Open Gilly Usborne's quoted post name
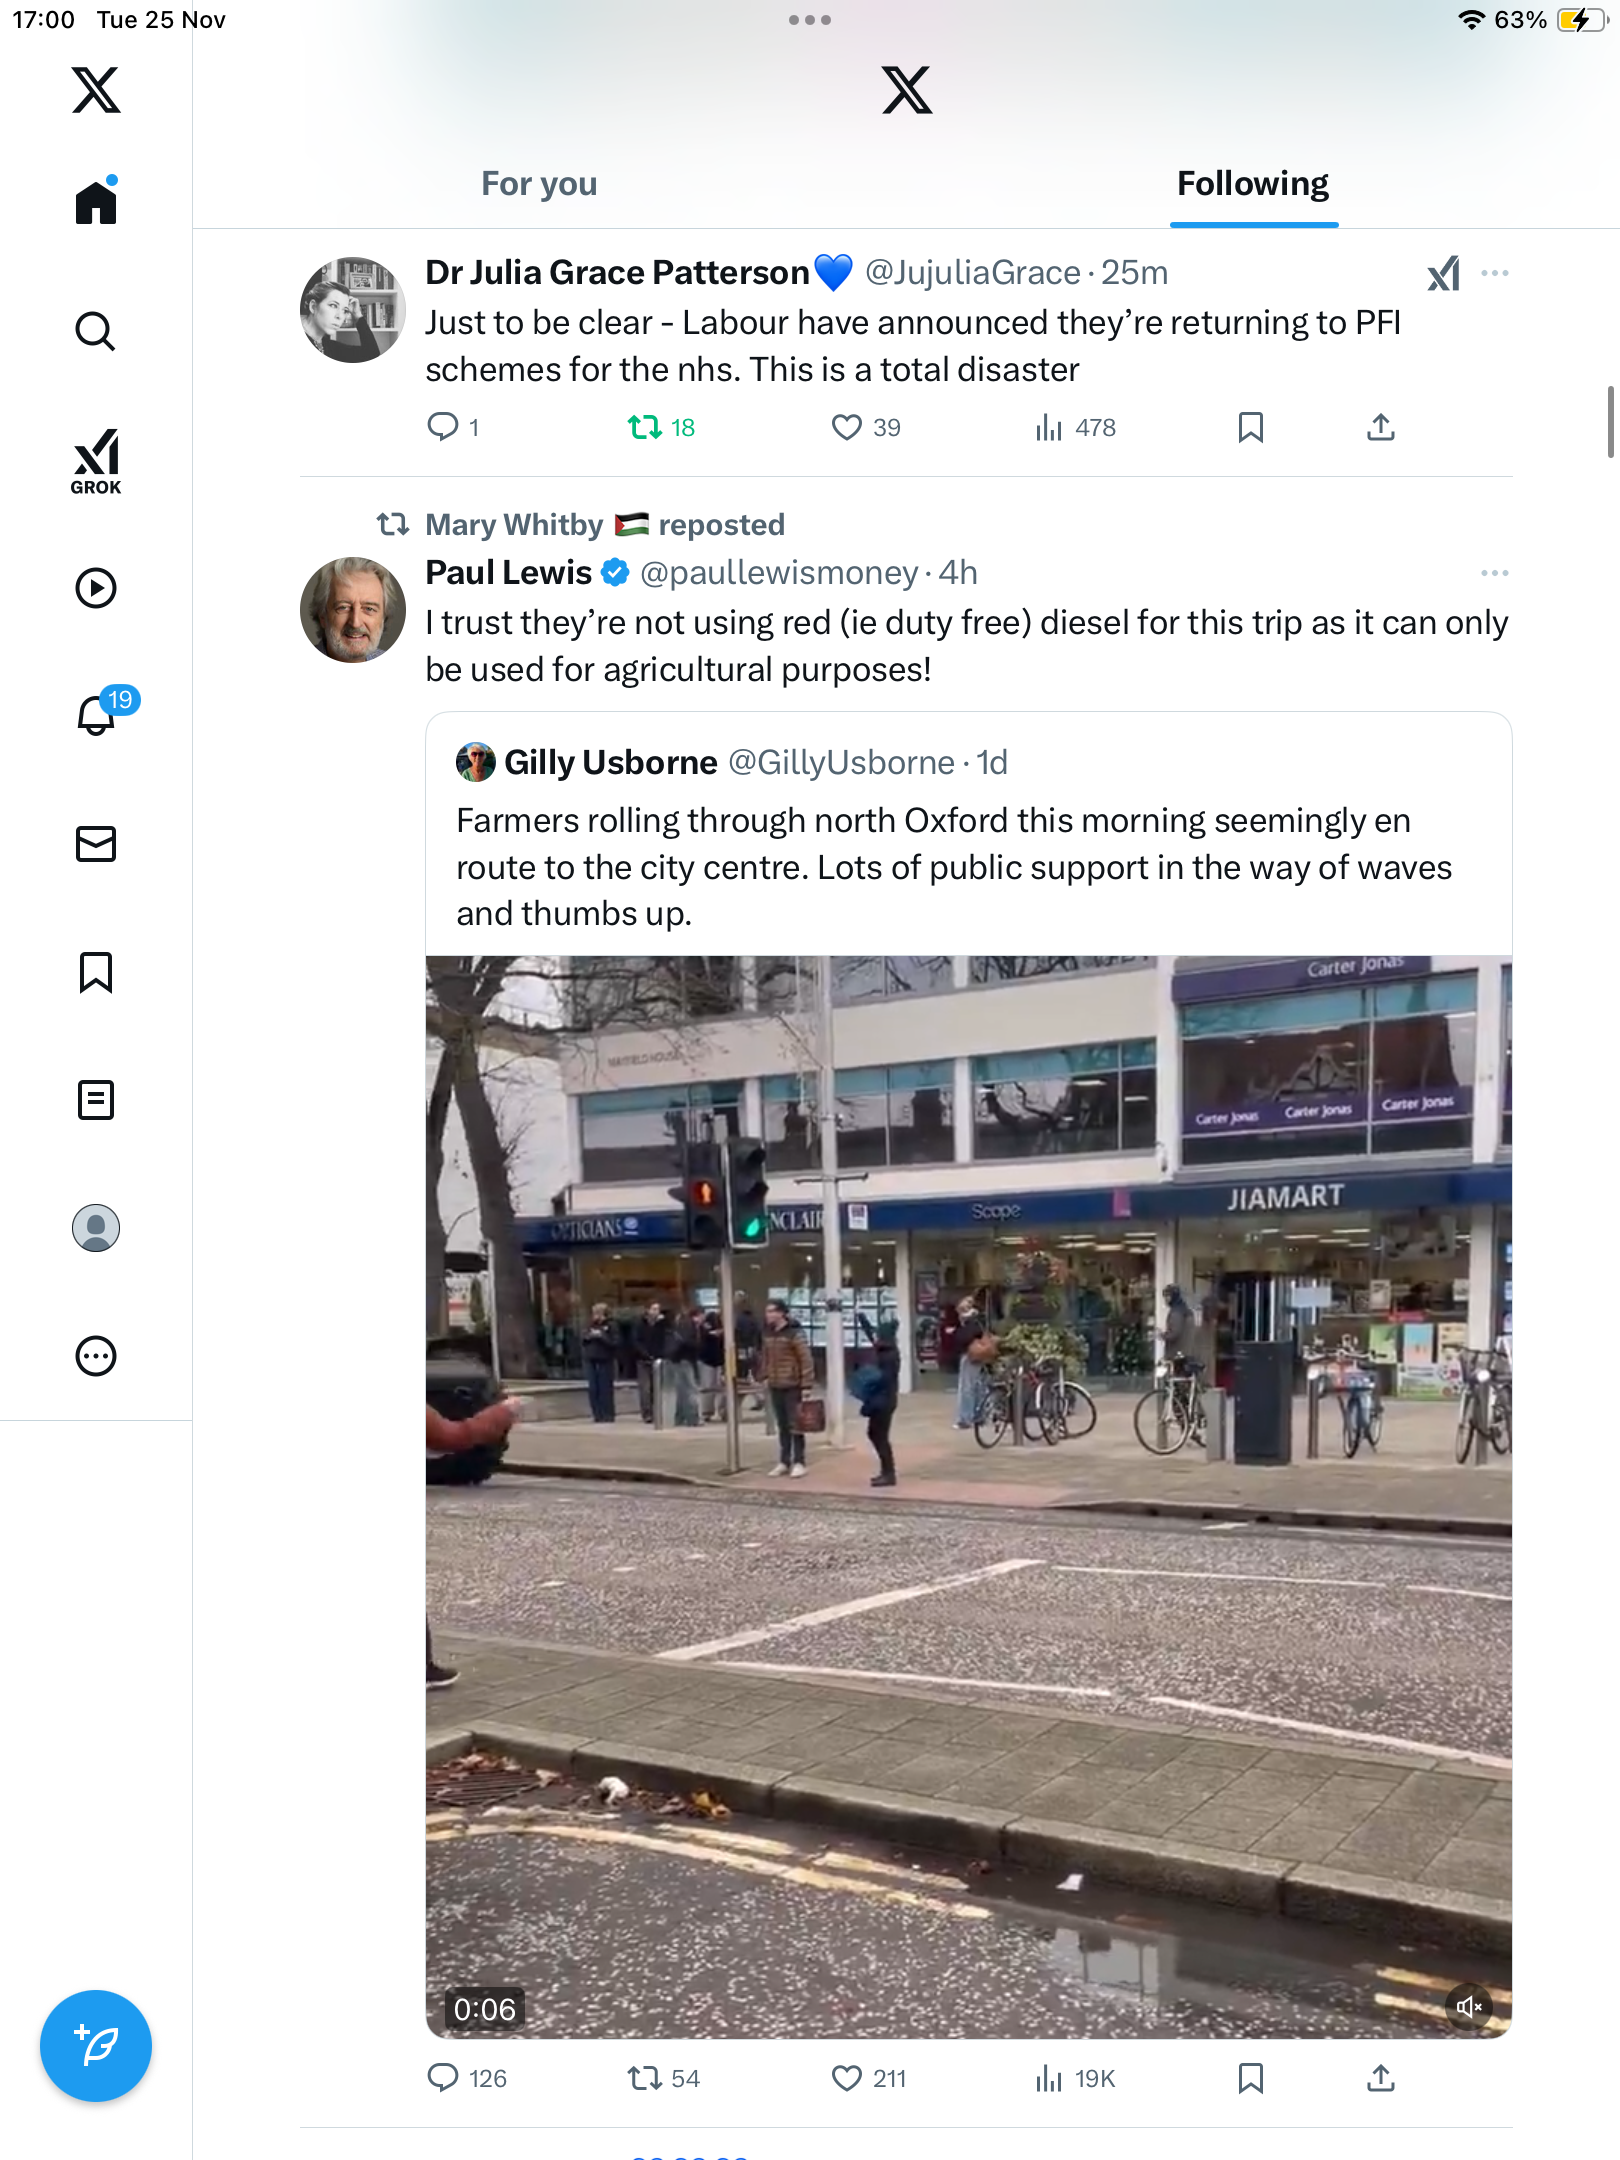Viewport: 1620px width, 2160px height. point(611,763)
